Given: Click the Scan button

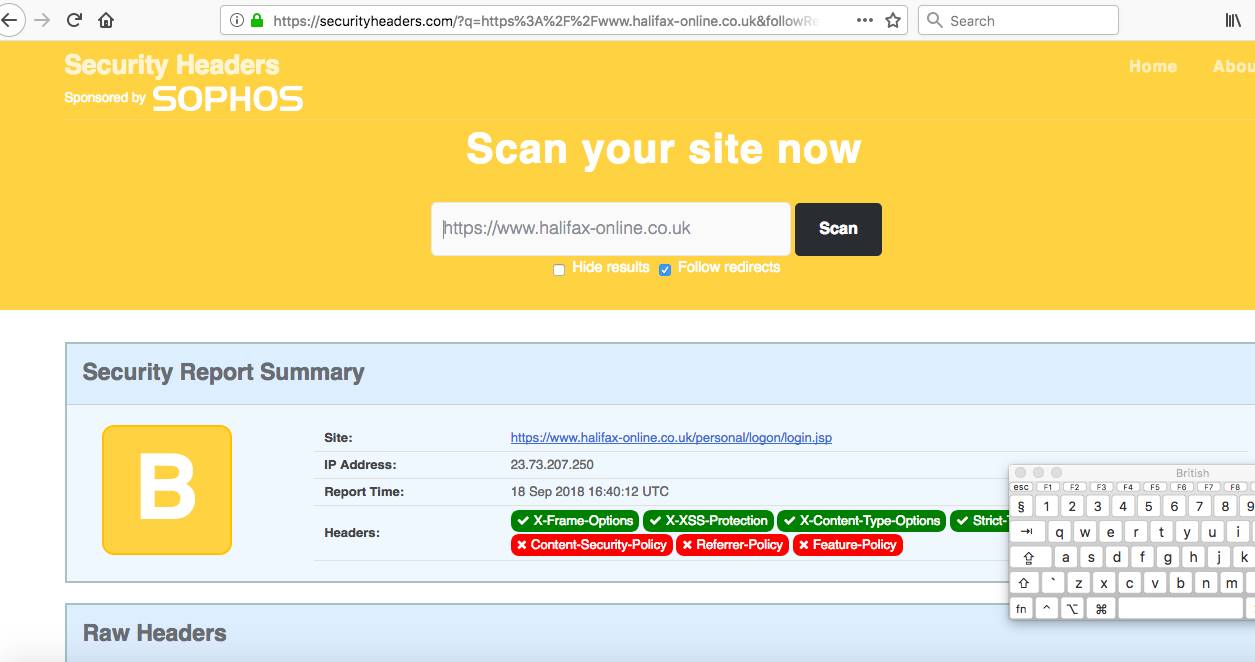Looking at the screenshot, I should 838,229.
